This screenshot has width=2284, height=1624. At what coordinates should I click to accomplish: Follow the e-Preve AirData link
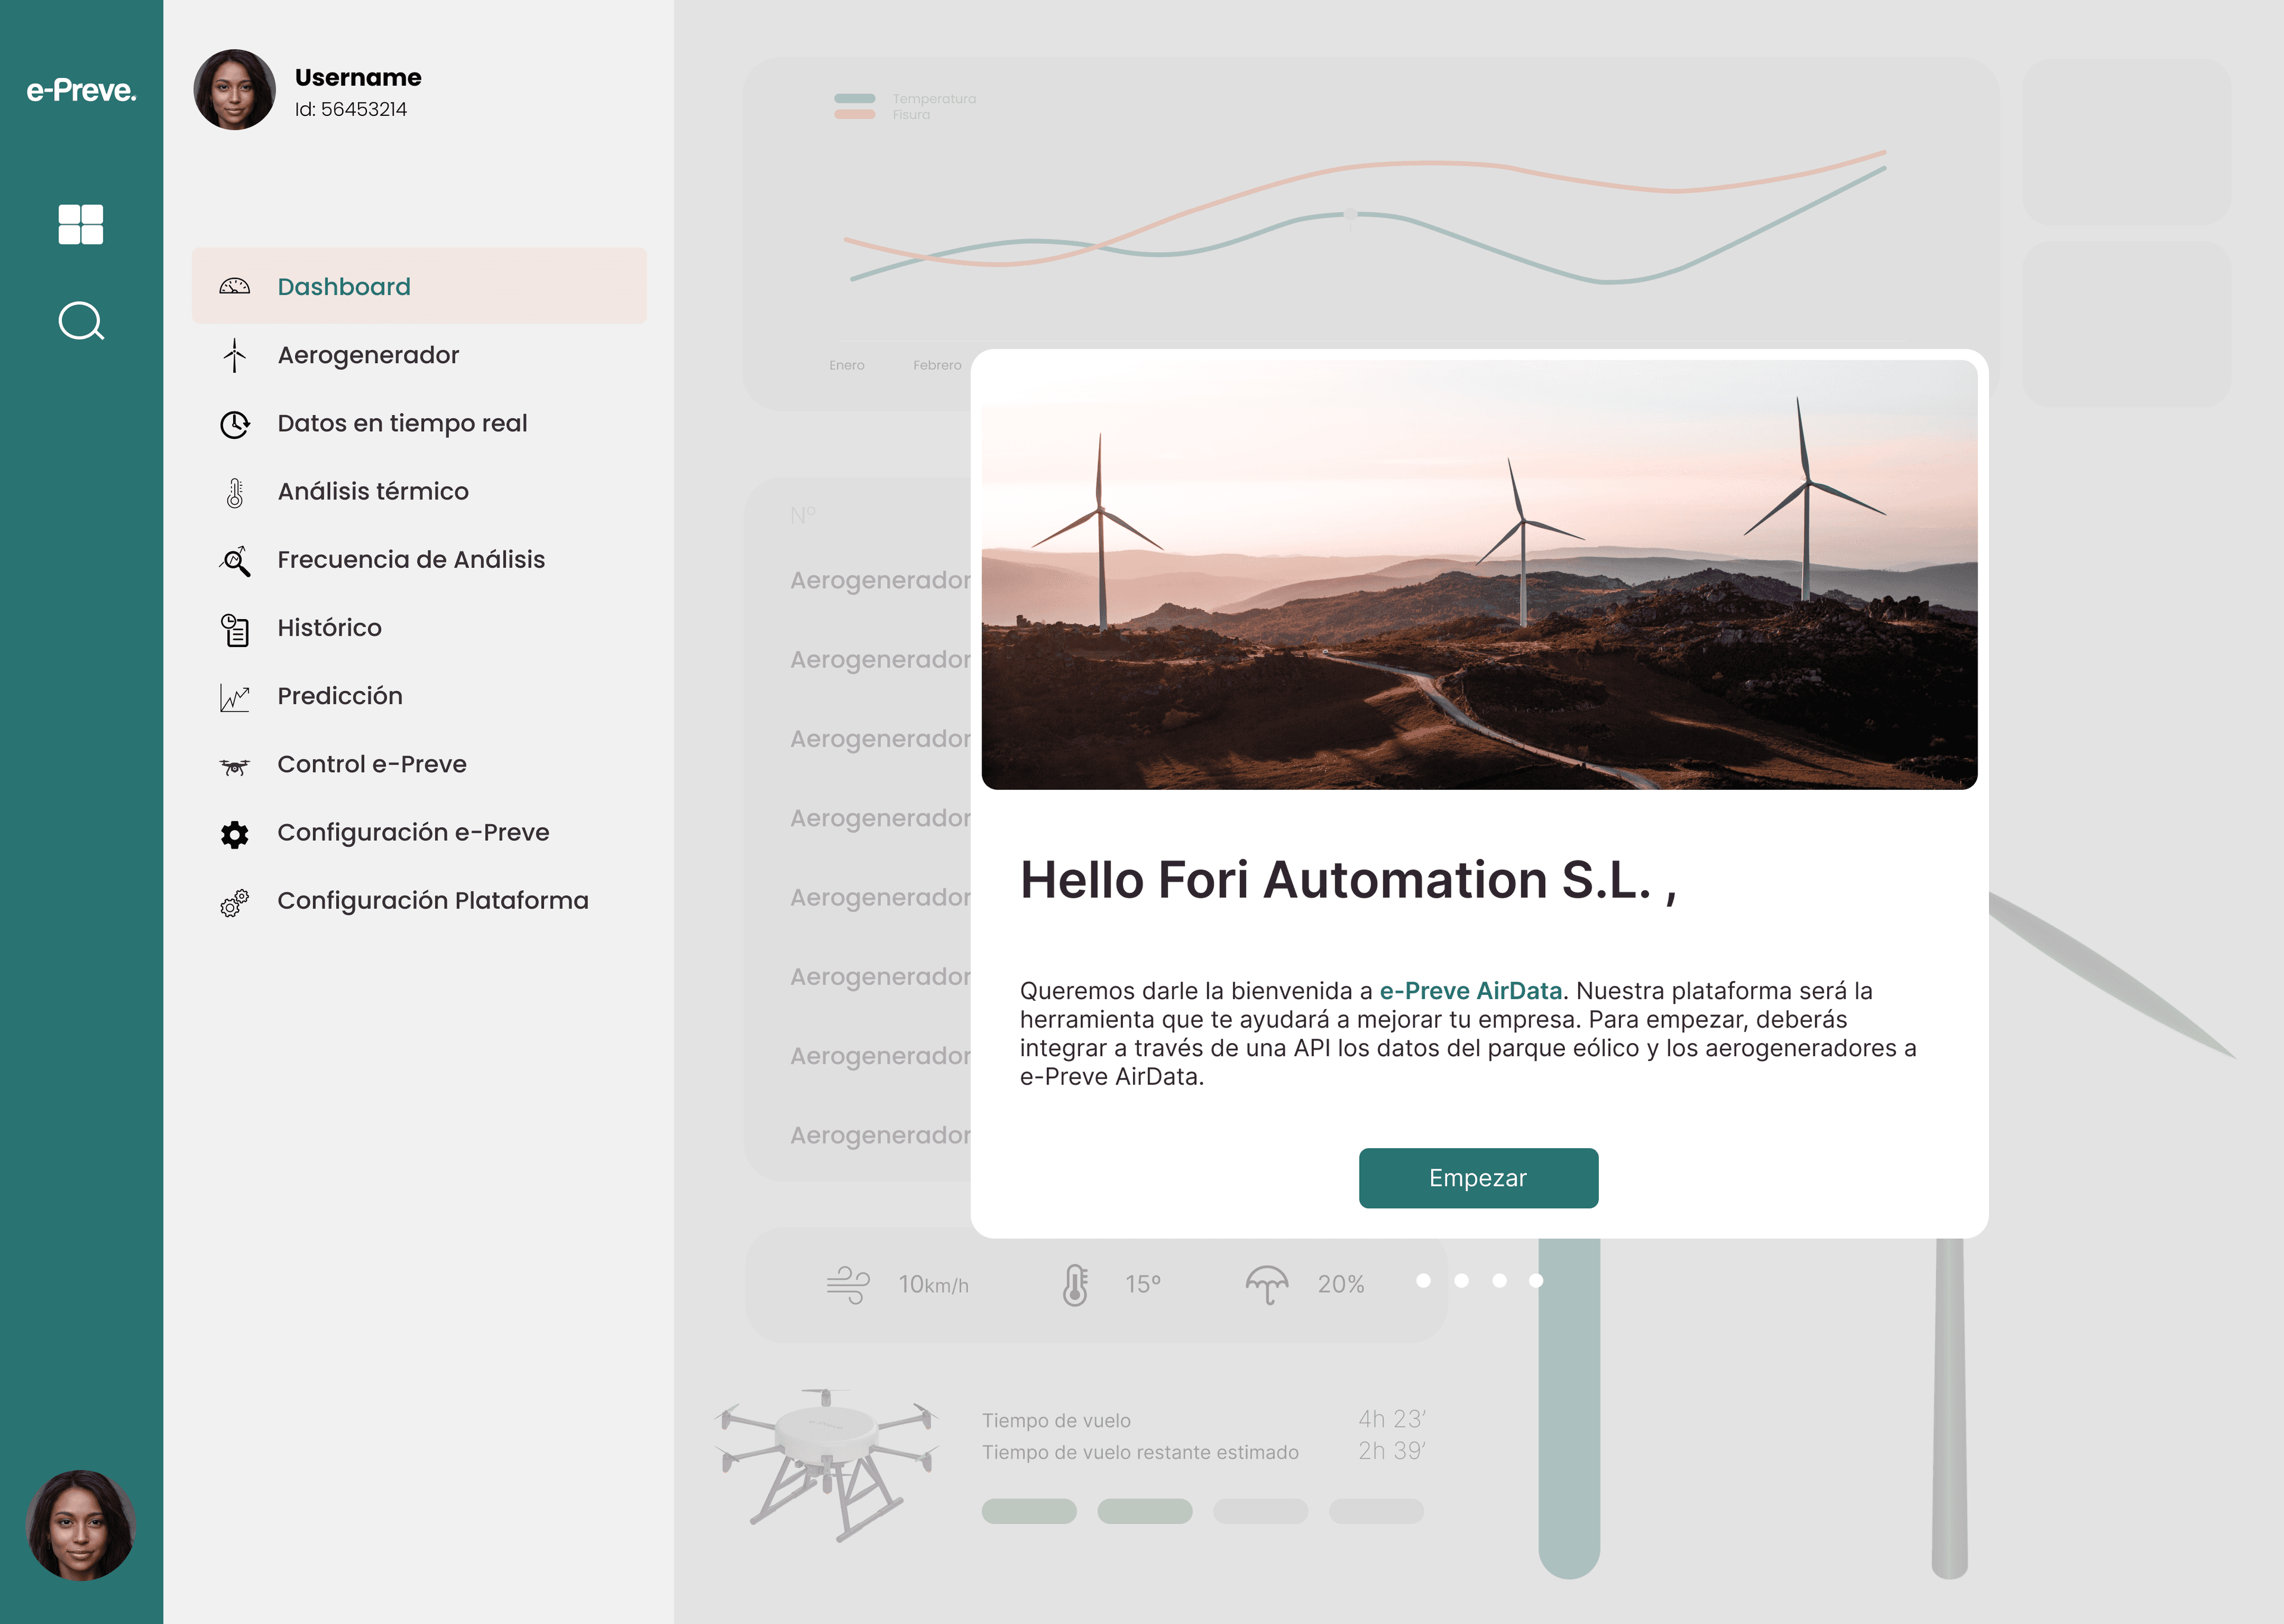click(x=1471, y=991)
